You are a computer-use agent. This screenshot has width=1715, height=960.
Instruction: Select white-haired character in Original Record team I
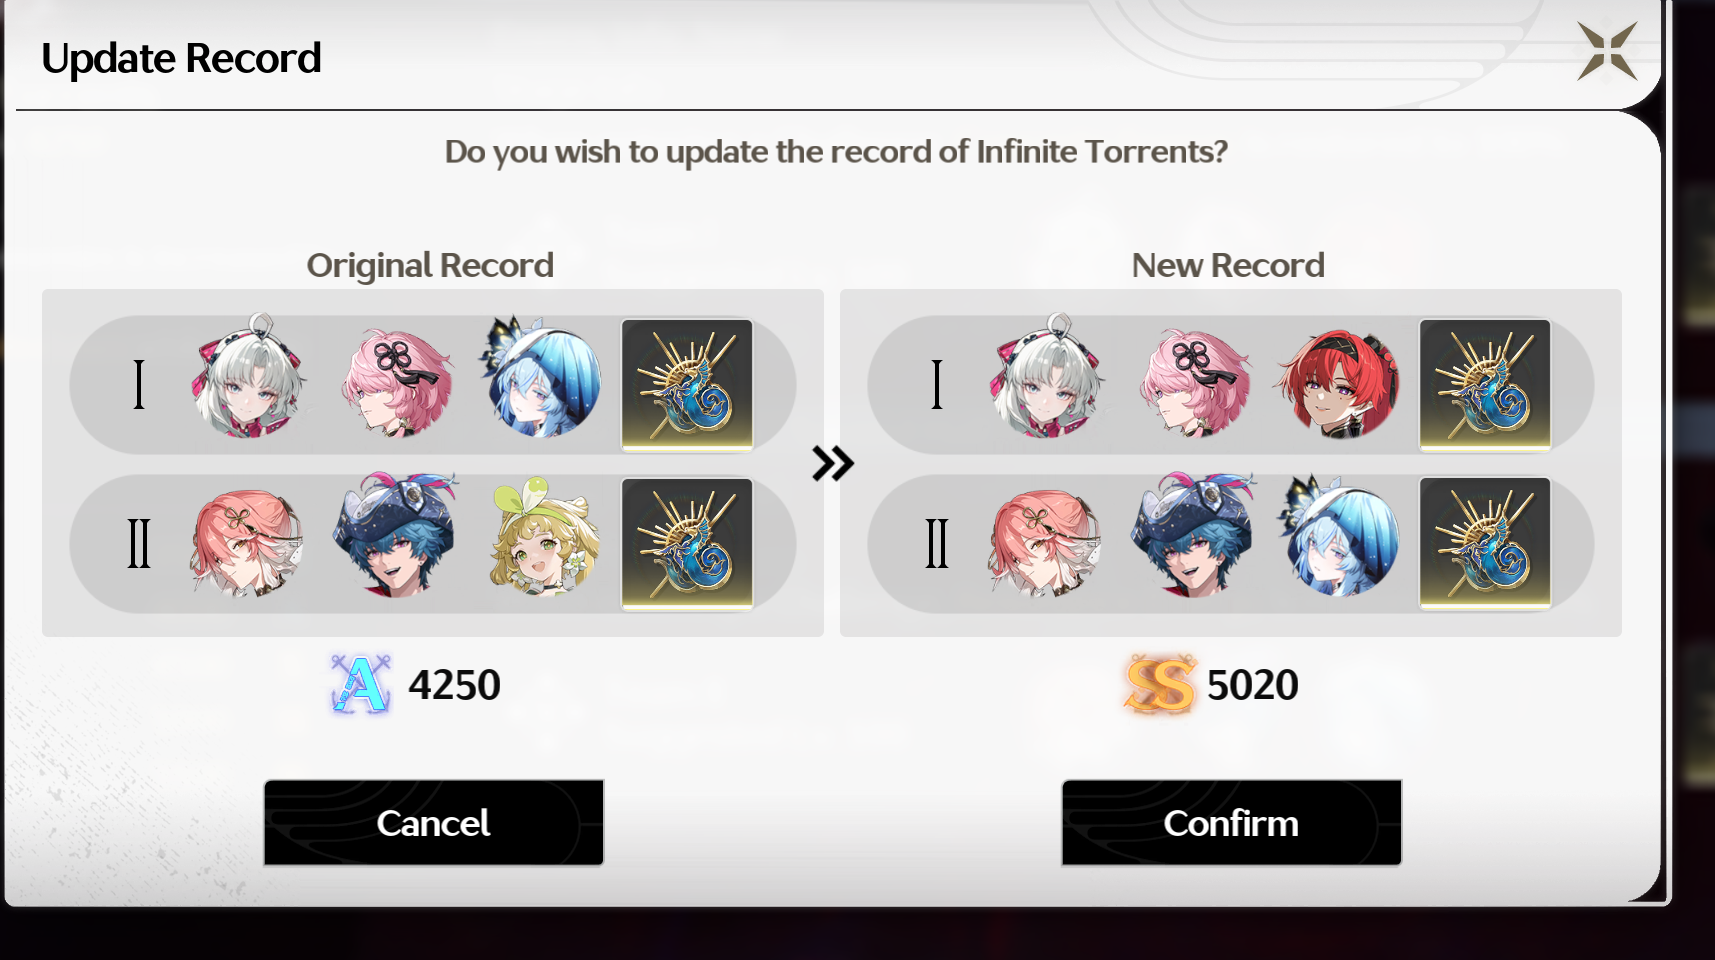250,378
